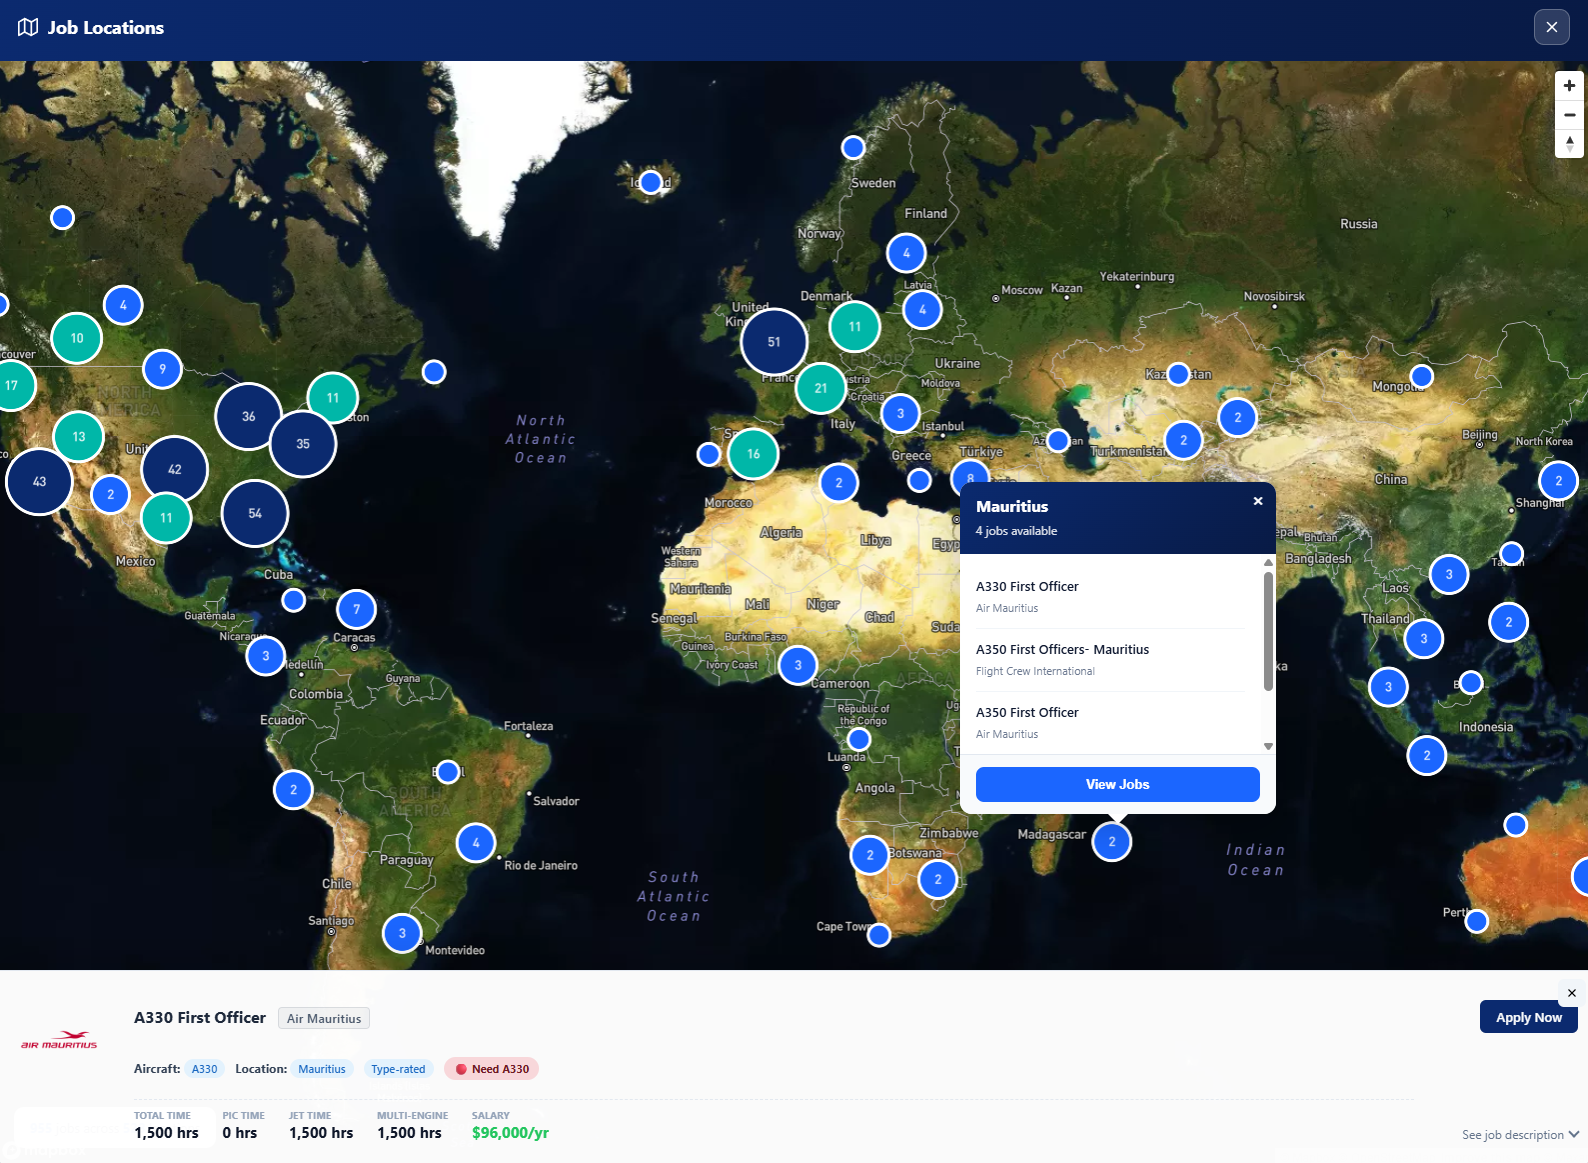1588x1163 pixels.
Task: Click the Apply Now button
Action: [1527, 1017]
